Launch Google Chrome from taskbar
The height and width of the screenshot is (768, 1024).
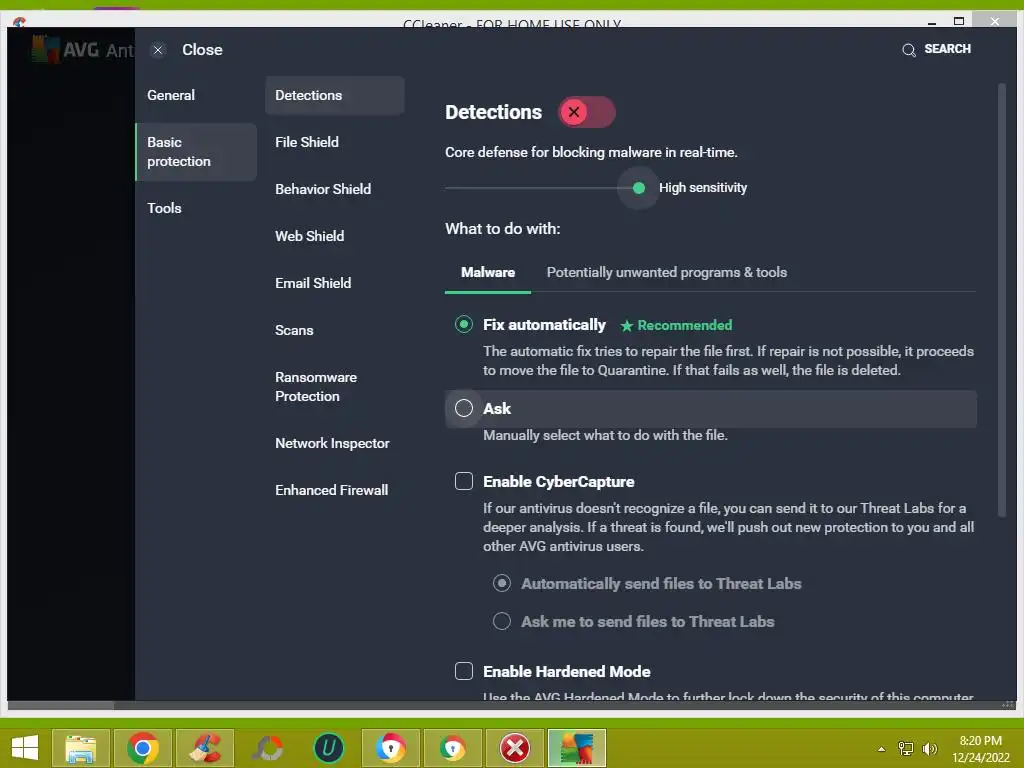tap(143, 748)
